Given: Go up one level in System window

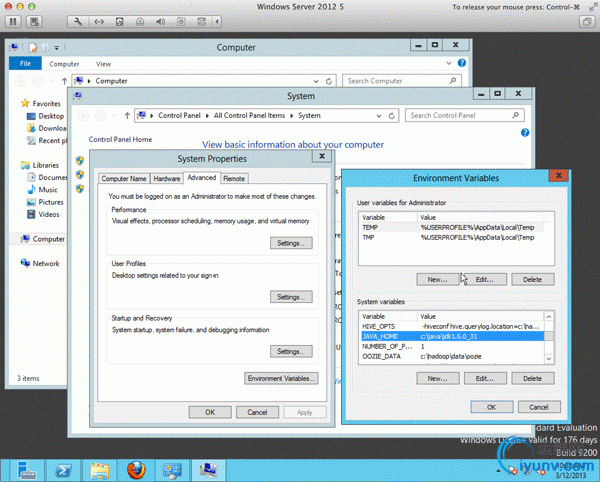Looking at the screenshot, I should [x=127, y=116].
